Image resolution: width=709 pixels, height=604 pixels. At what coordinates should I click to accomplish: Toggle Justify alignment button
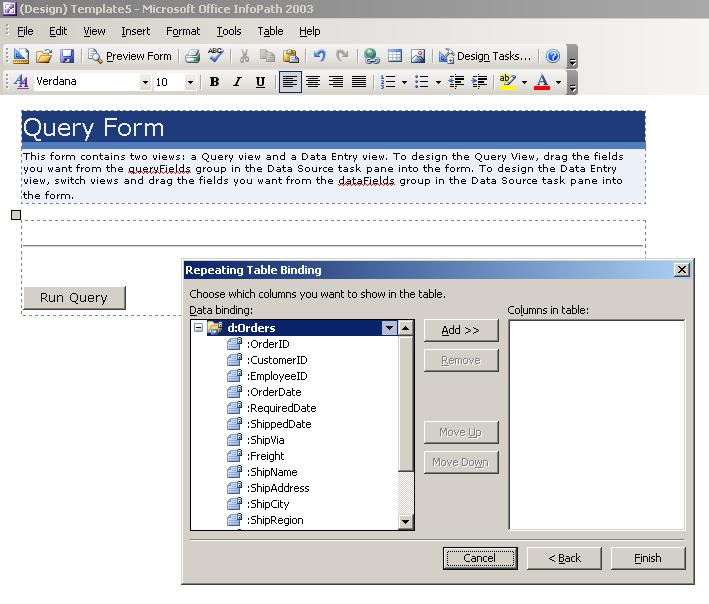(359, 82)
